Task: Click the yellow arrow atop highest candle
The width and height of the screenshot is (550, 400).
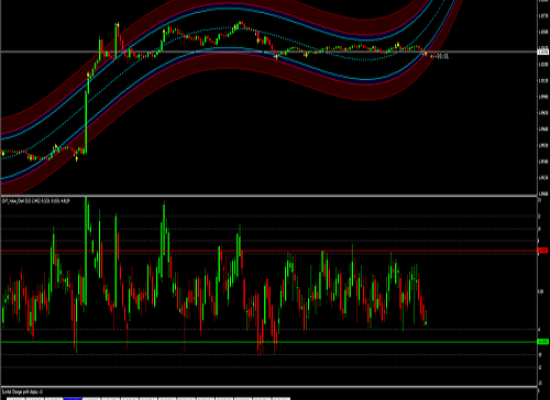Action: [x=118, y=24]
